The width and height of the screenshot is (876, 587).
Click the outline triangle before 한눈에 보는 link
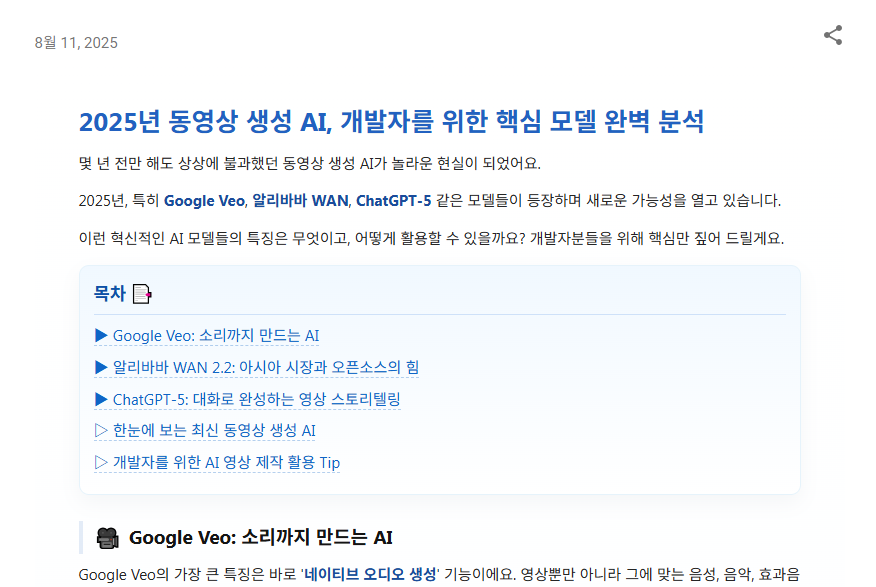click(x=101, y=431)
